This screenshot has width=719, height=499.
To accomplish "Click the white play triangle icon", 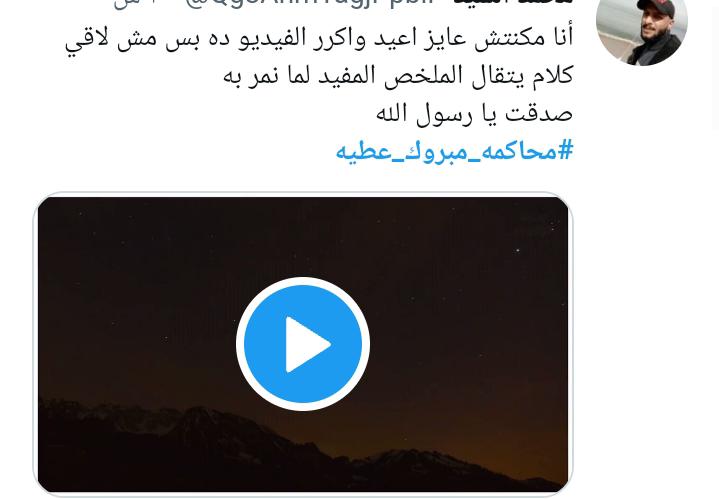I will pyautogui.click(x=308, y=344).
